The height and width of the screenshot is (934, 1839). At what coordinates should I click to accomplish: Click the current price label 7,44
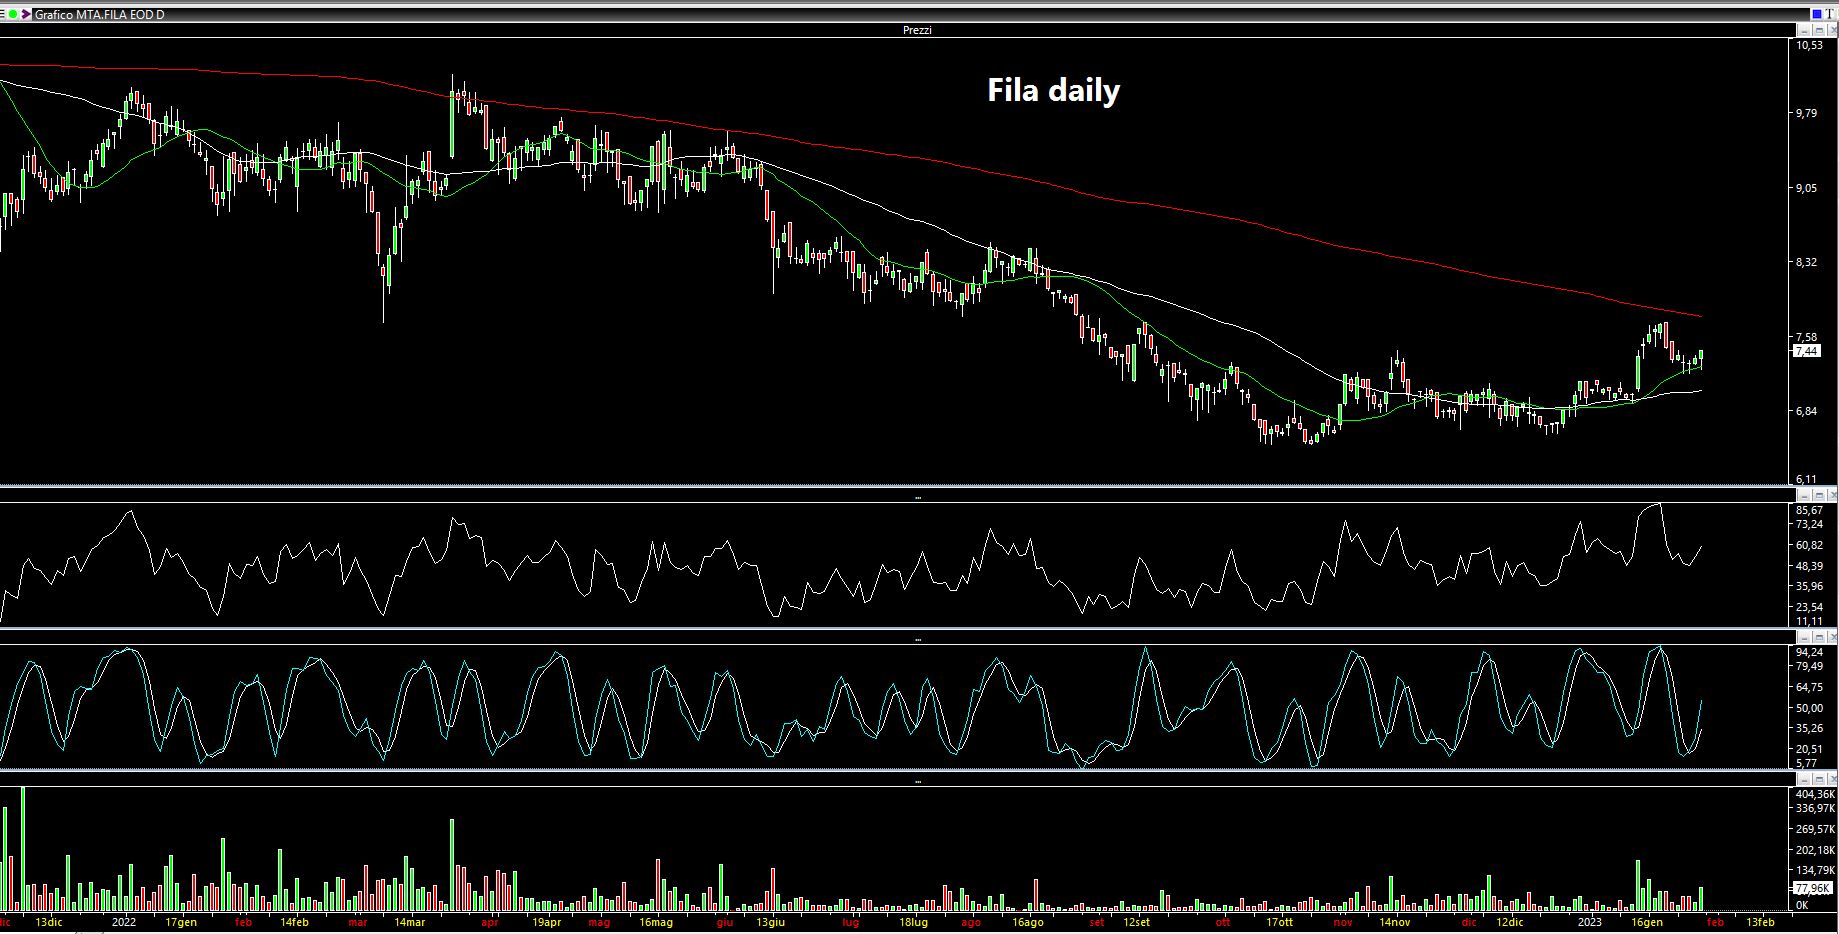(x=1807, y=351)
